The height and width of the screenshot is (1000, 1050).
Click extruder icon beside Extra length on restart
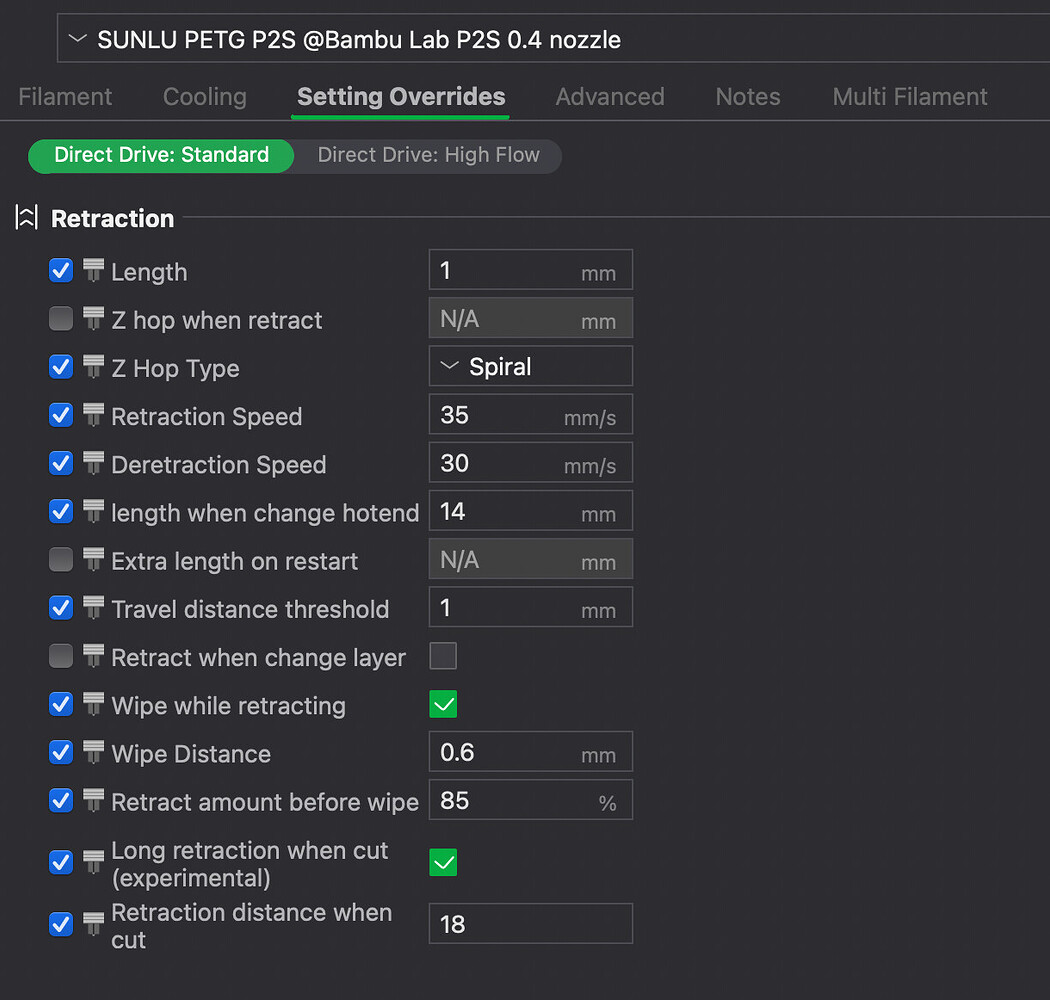pos(93,560)
